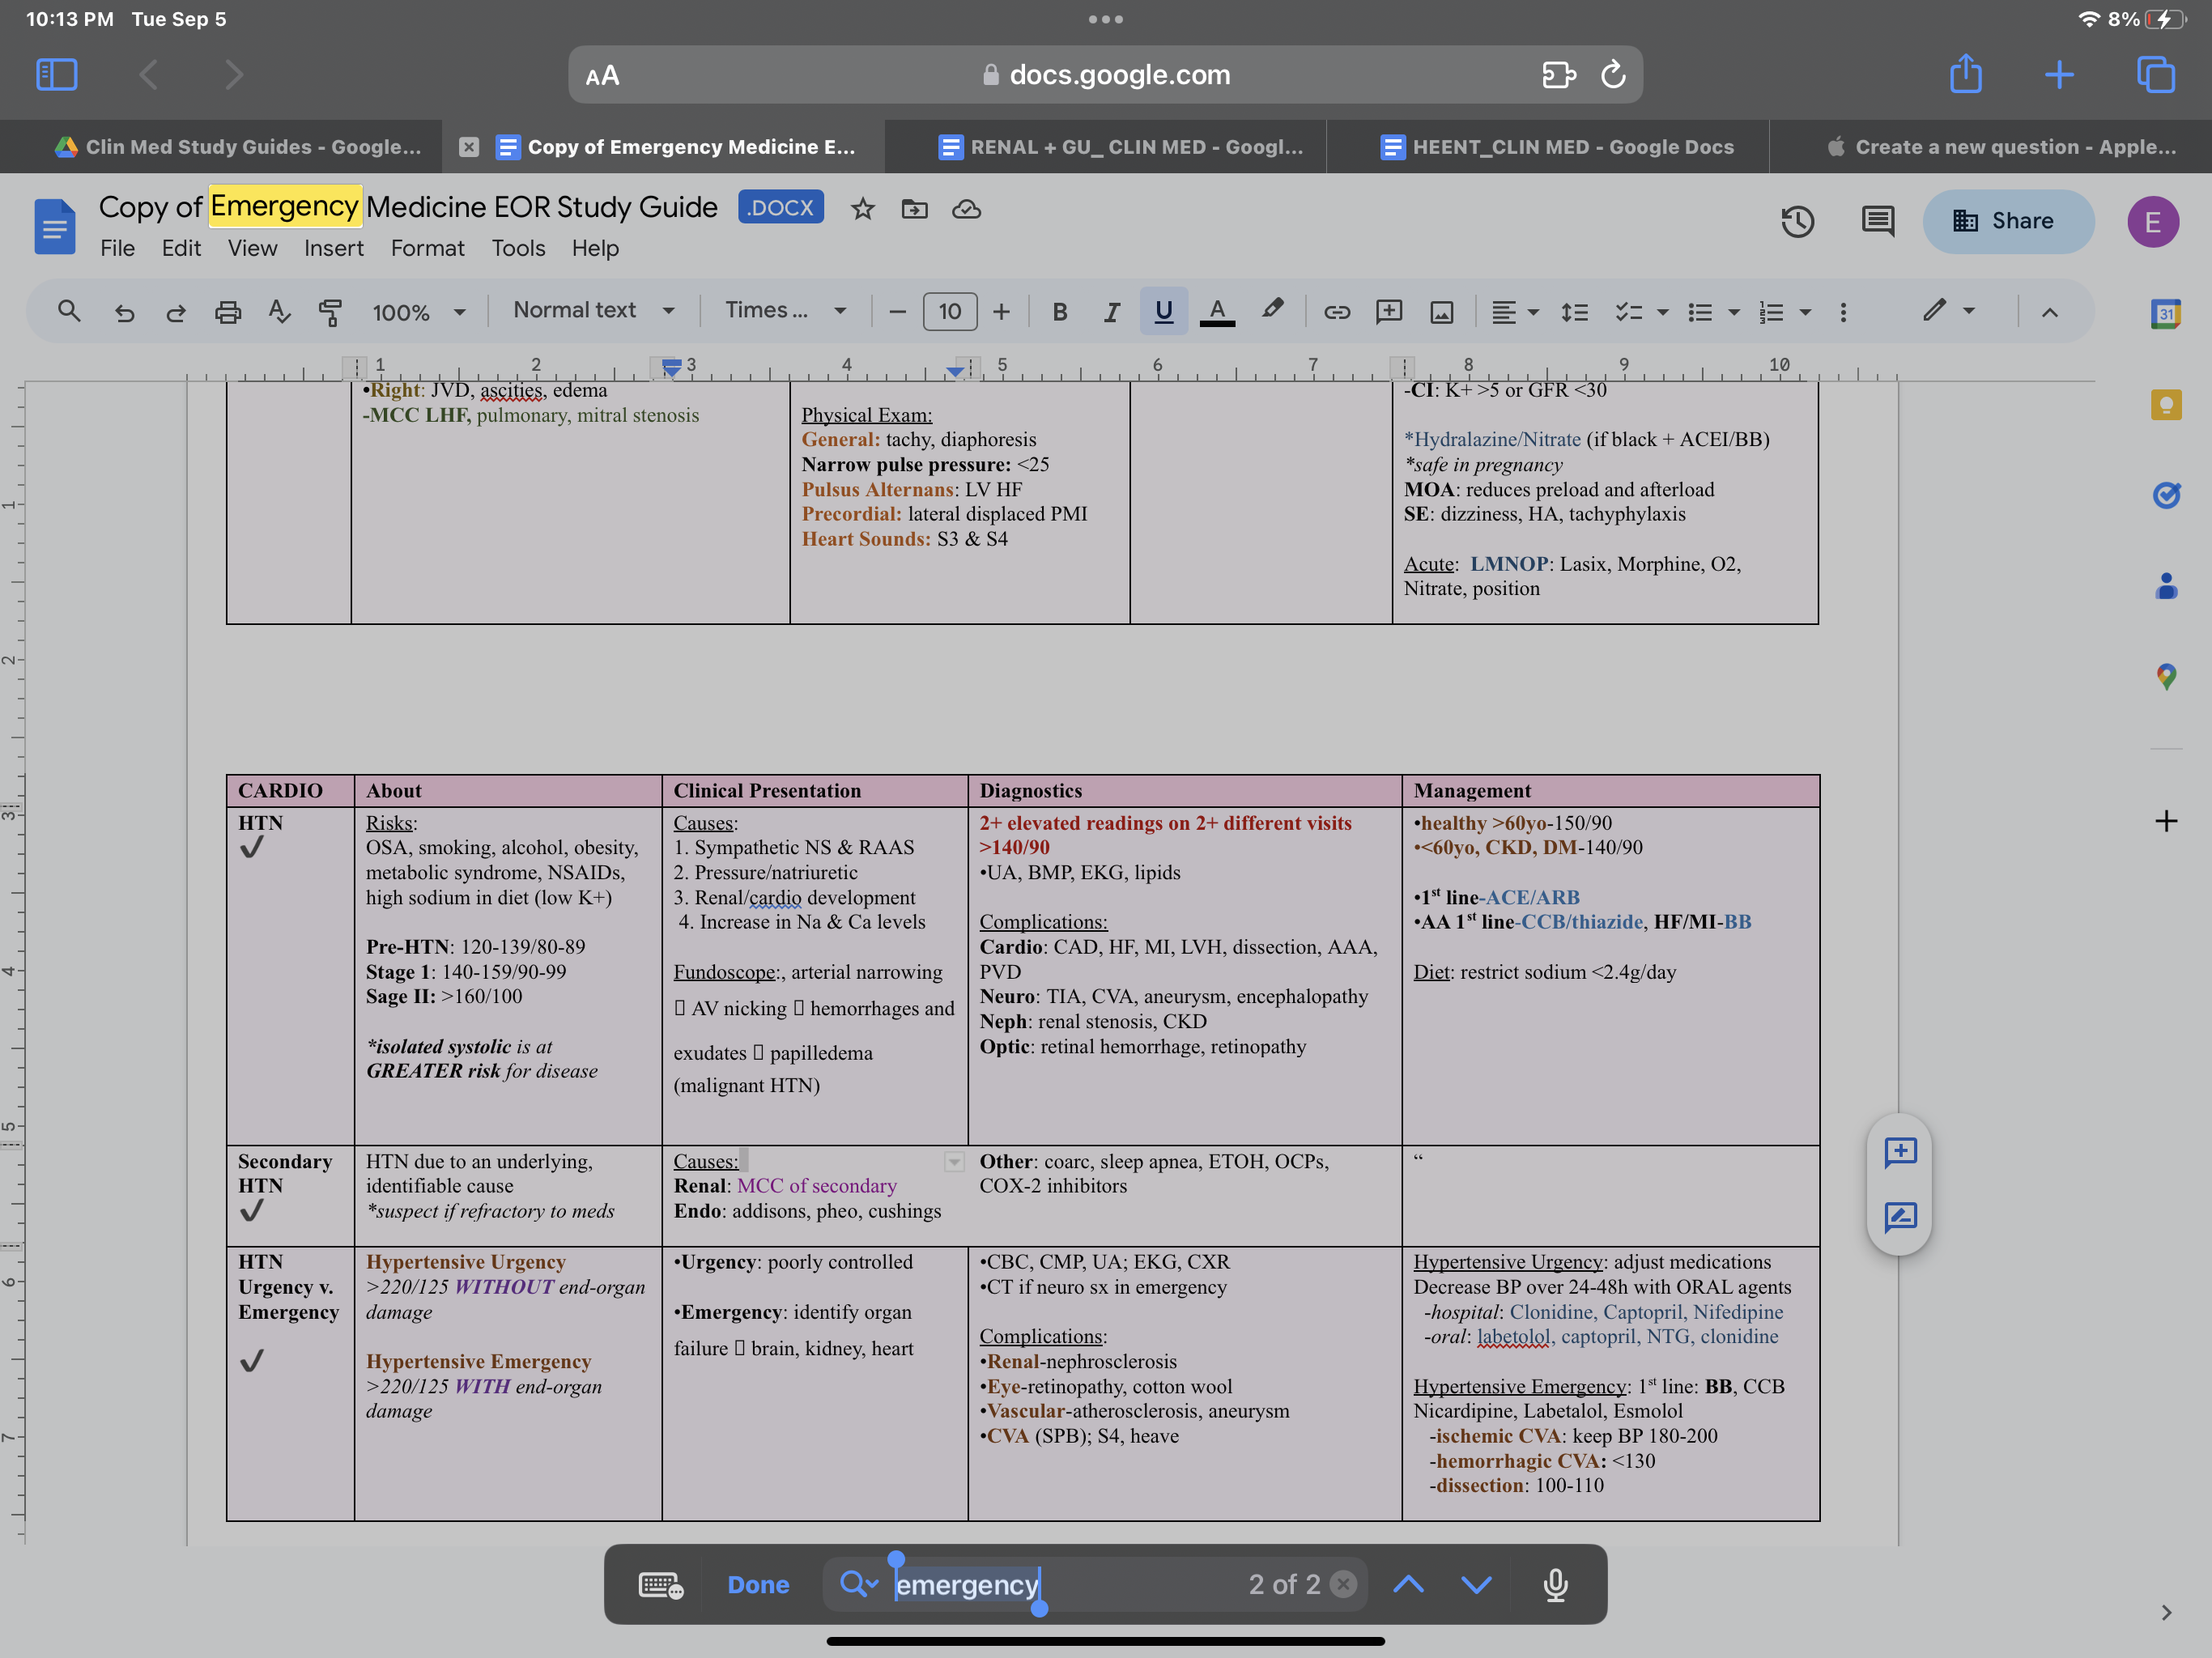Toggle underline formatting

point(1163,312)
